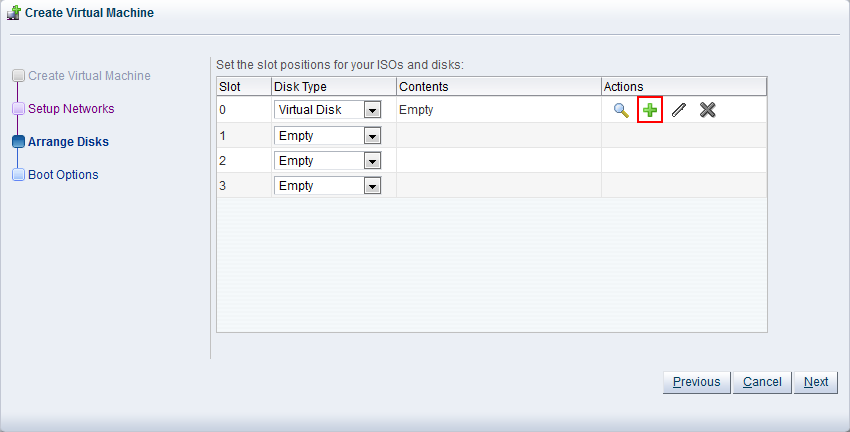Expand slot 2 disk type dropdown
Image resolution: width=850 pixels, height=432 pixels.
tap(374, 160)
